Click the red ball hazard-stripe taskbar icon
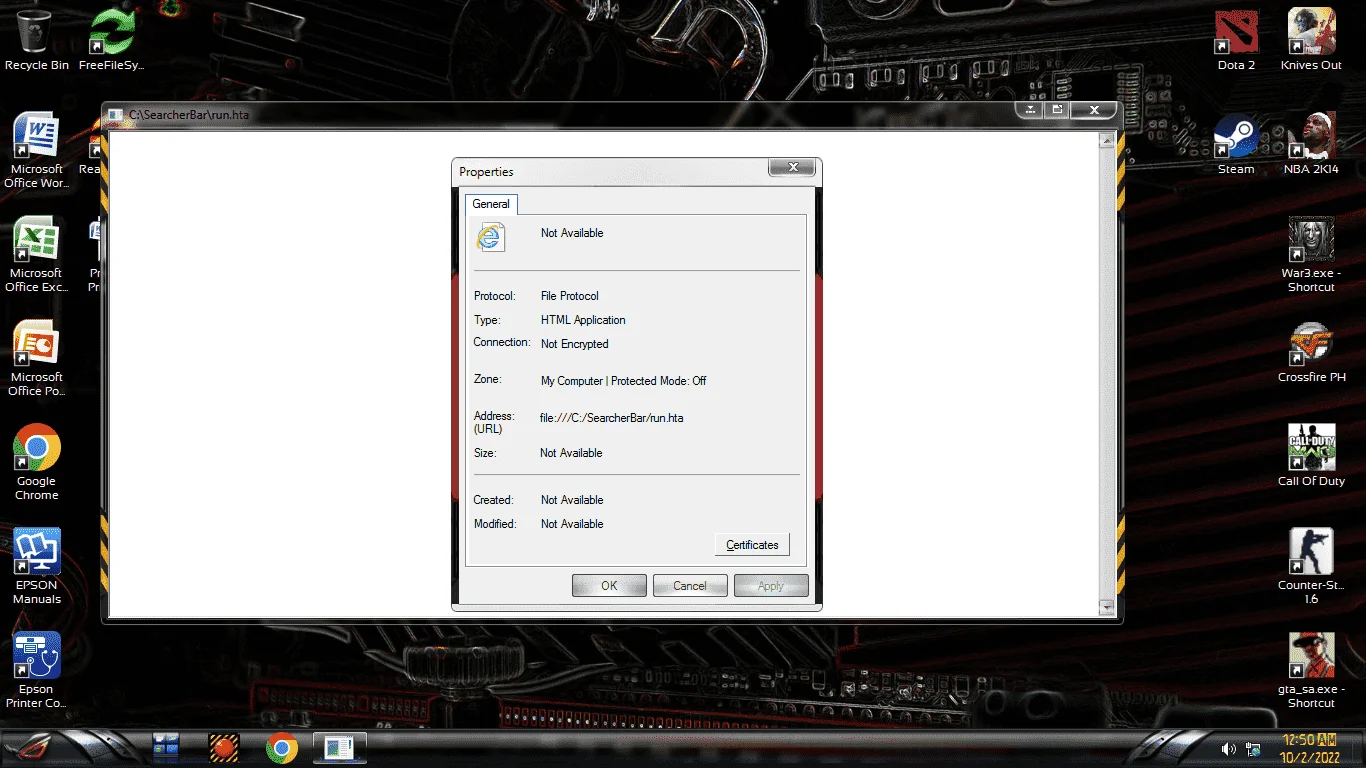This screenshot has width=1366, height=768. pos(224,747)
